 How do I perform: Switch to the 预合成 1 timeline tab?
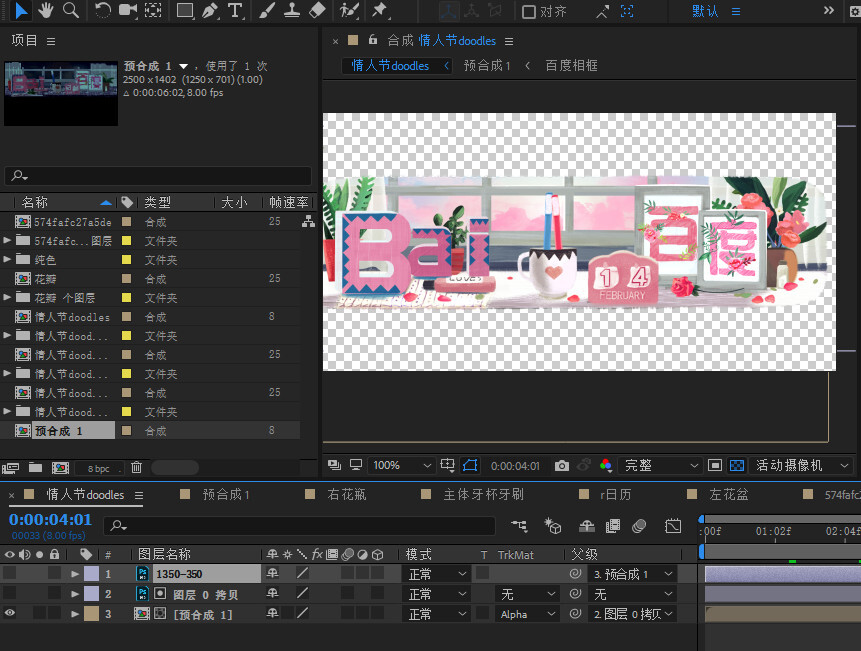[x=226, y=495]
